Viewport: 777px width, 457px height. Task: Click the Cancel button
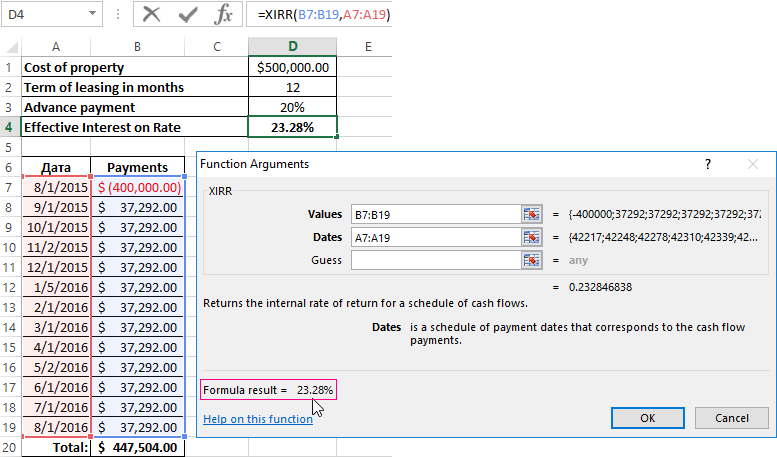click(731, 418)
